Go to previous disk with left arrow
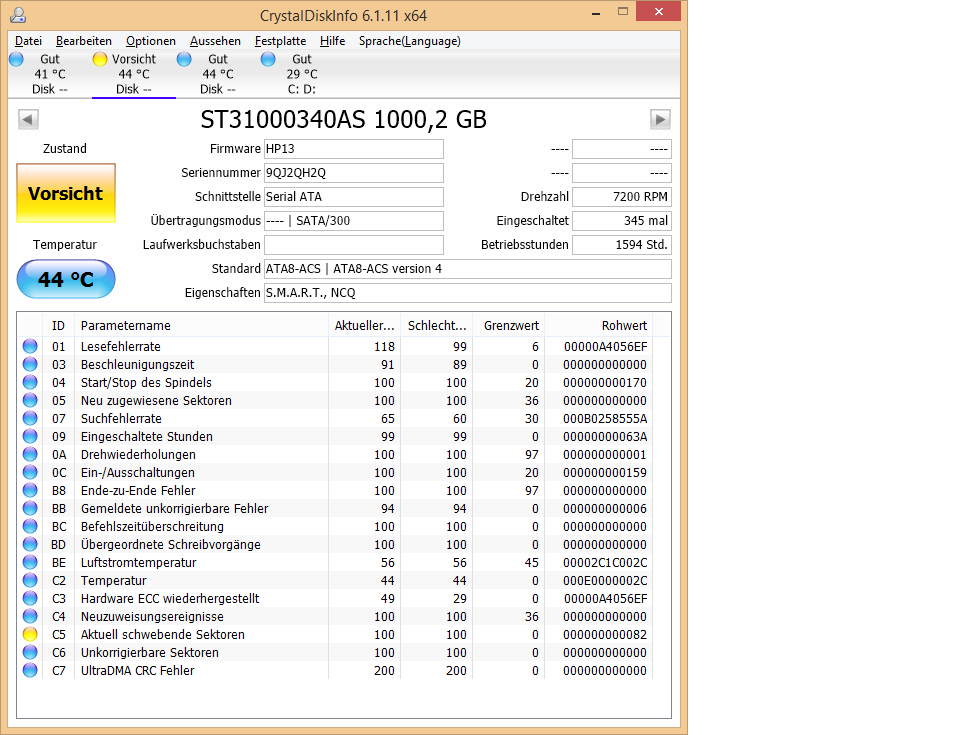 point(28,119)
